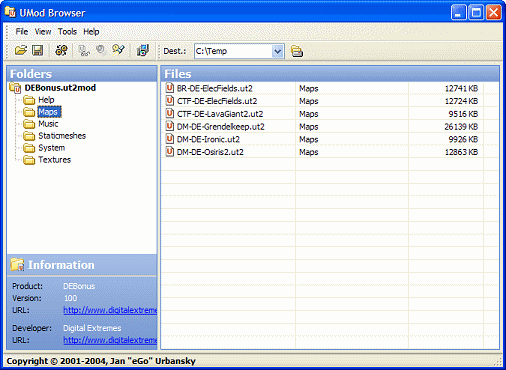Click the gears settings toolbar icon

[61, 51]
